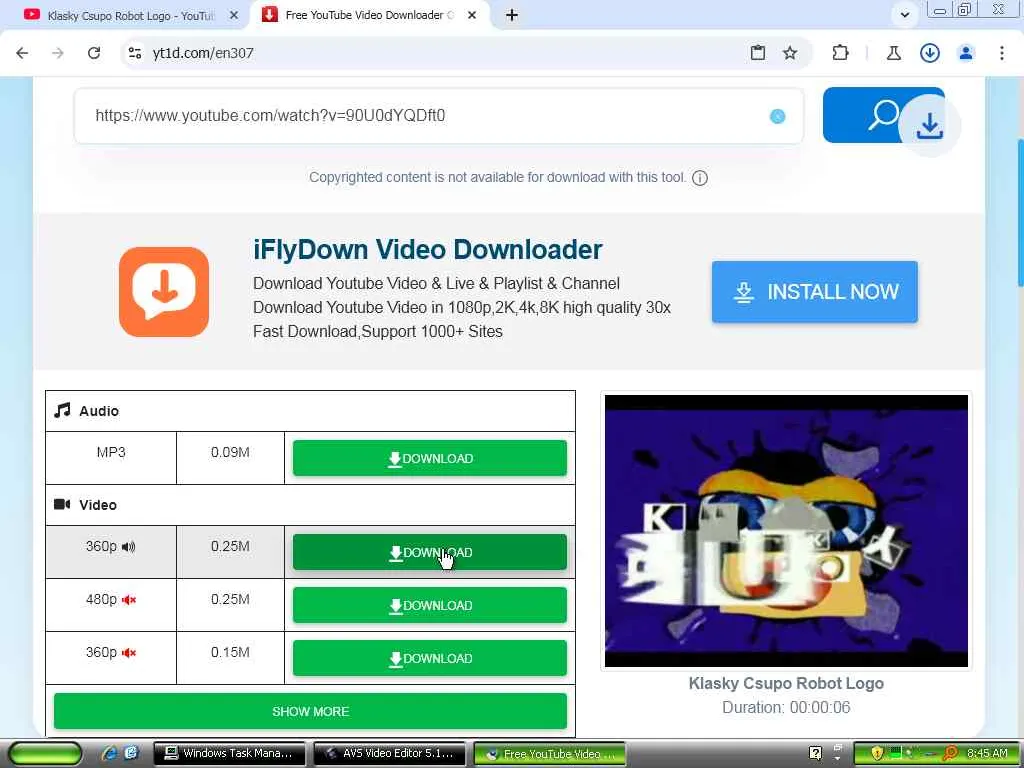Click the YouTube URL input field

[438, 116]
